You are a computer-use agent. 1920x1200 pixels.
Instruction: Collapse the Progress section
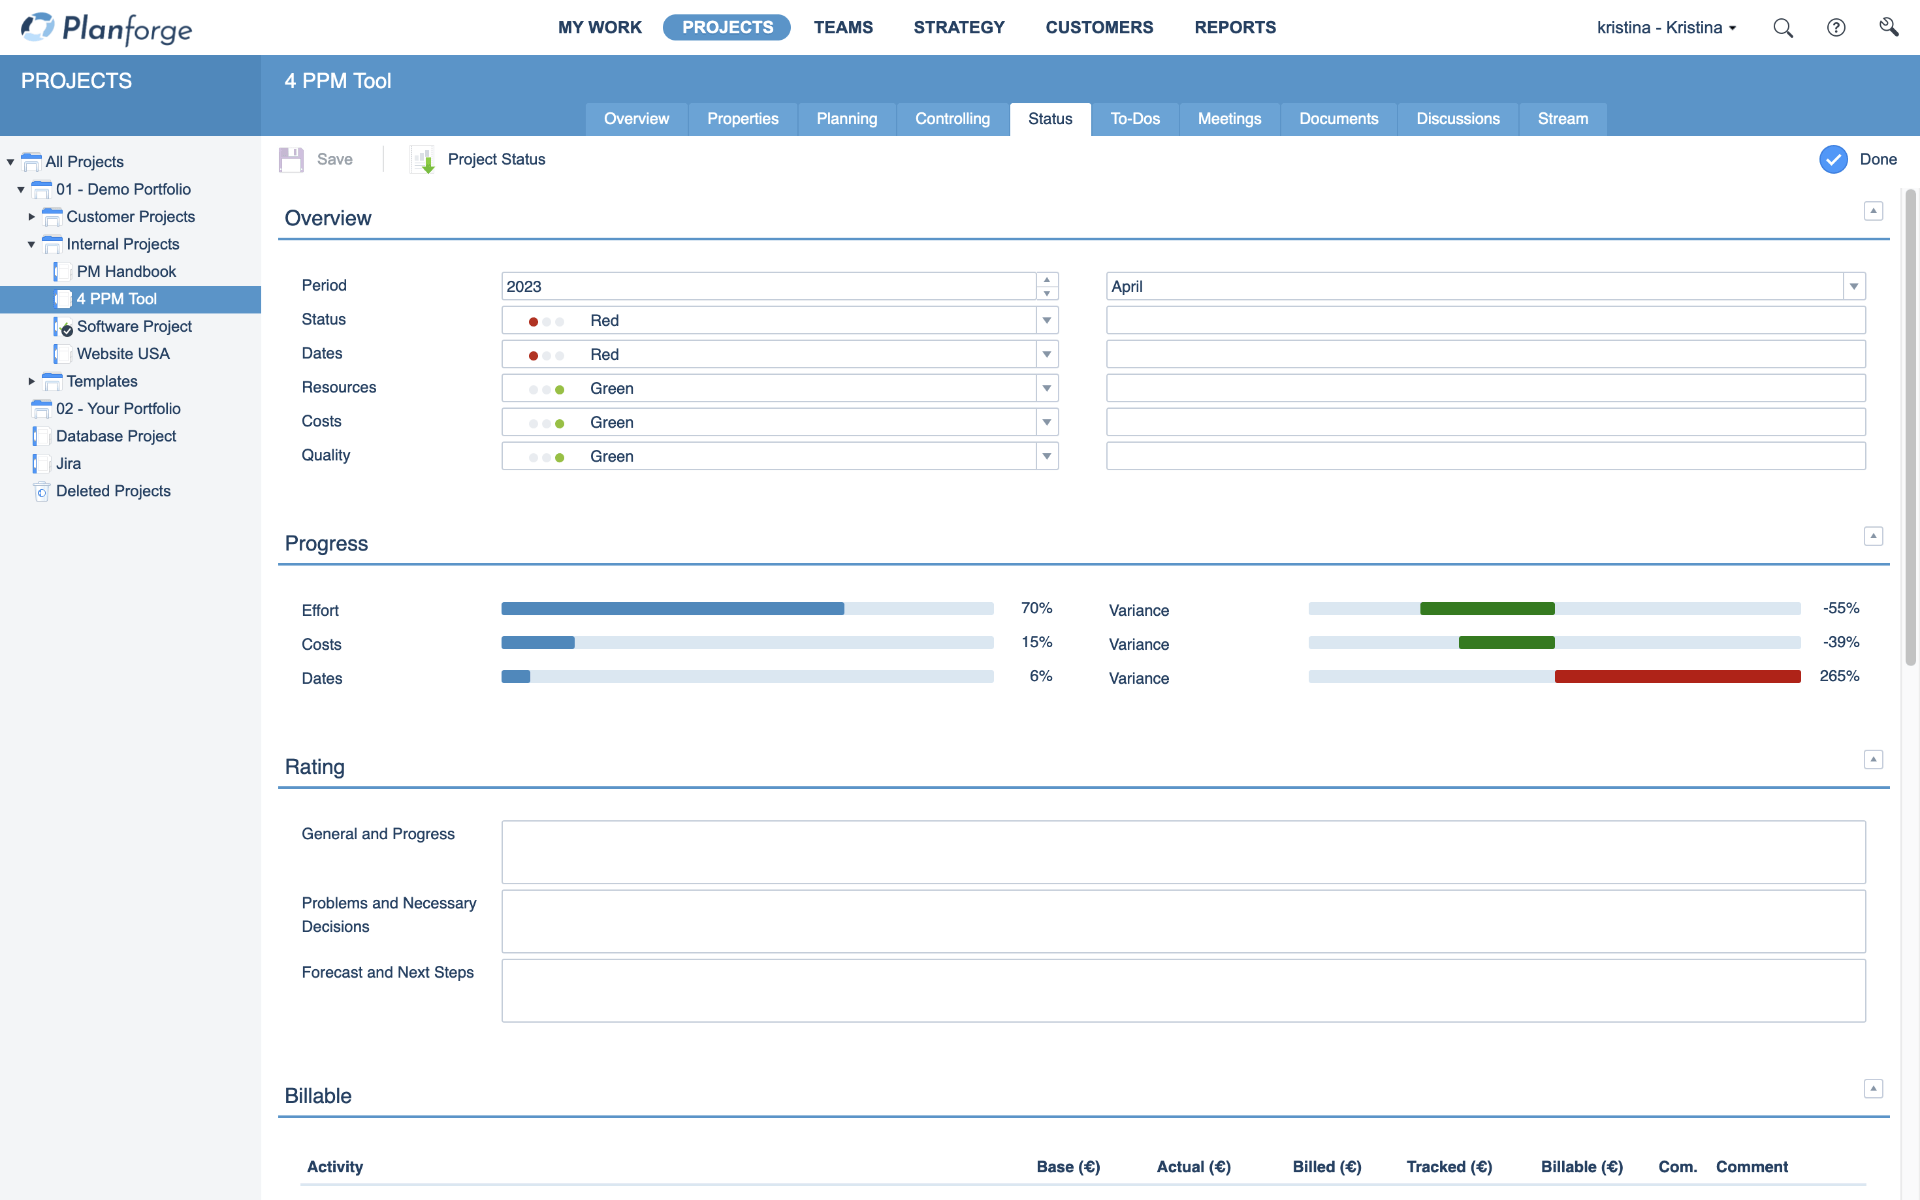[1874, 536]
